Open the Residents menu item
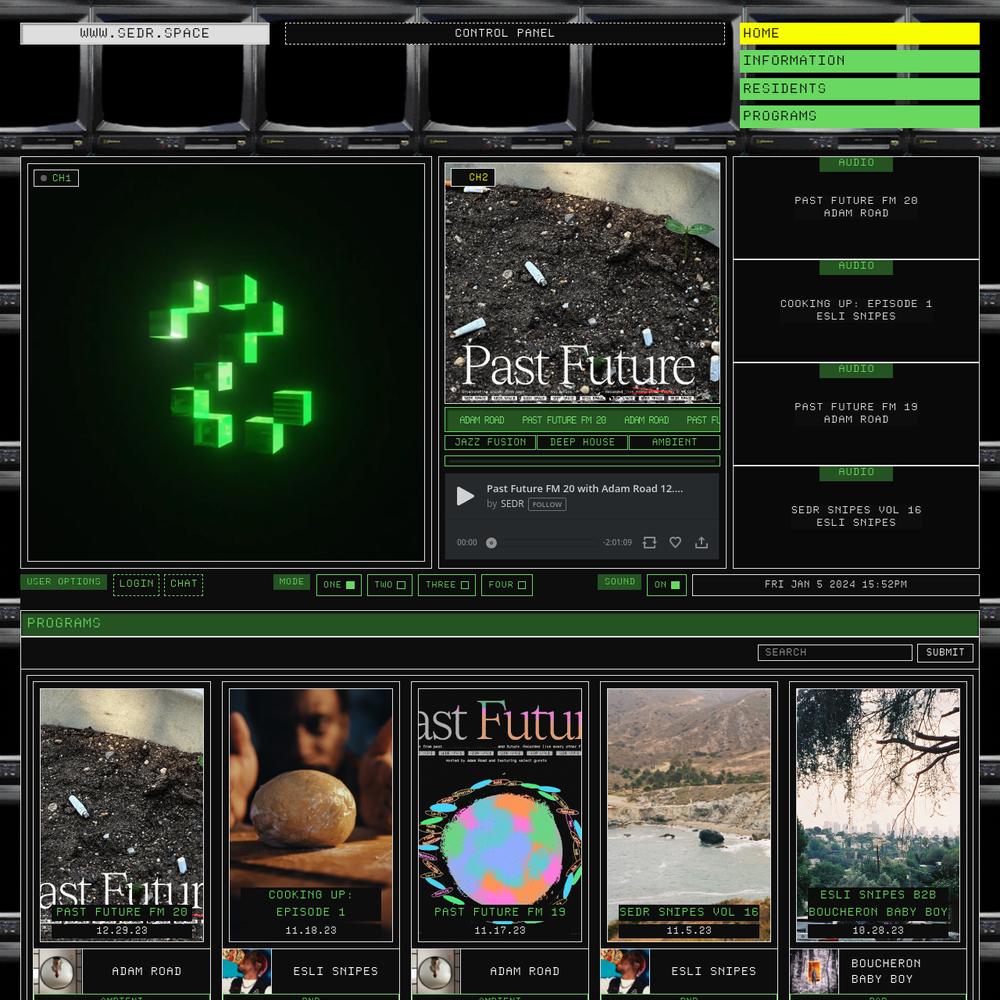Viewport: 1000px width, 1000px height. [x=859, y=89]
